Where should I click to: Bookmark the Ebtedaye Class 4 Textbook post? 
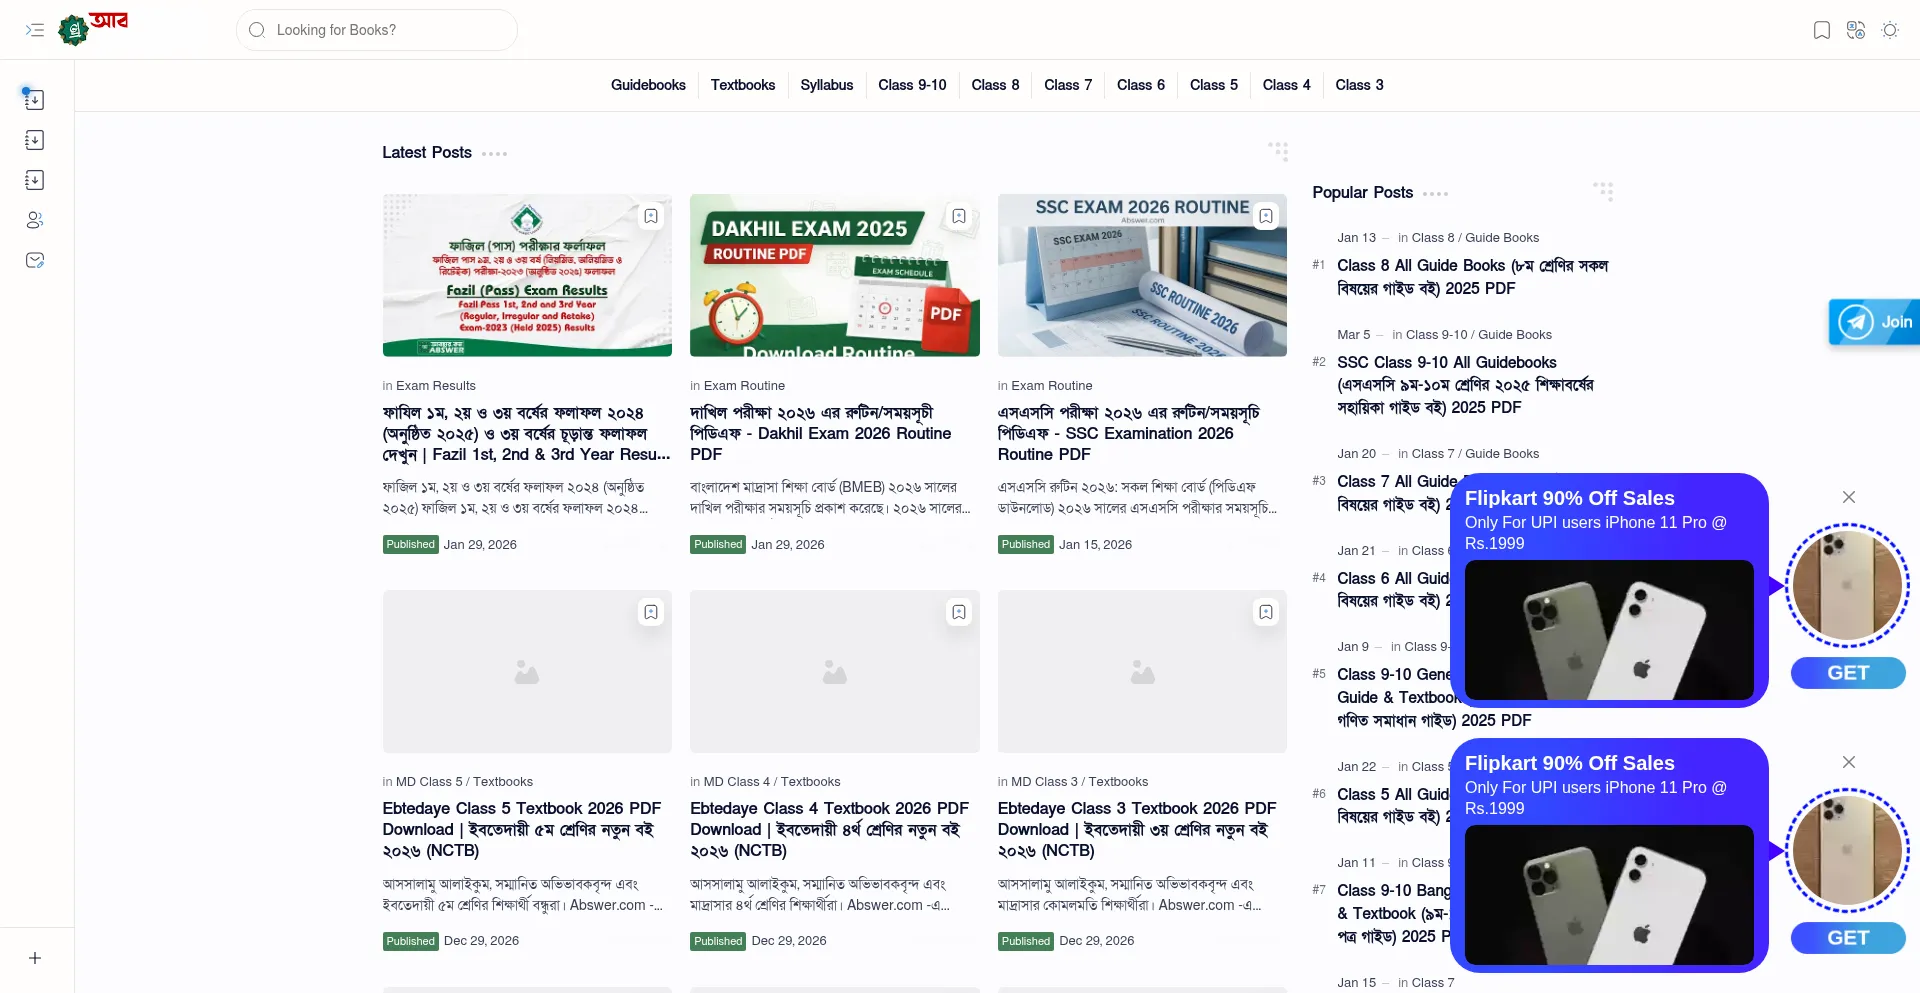click(x=959, y=612)
